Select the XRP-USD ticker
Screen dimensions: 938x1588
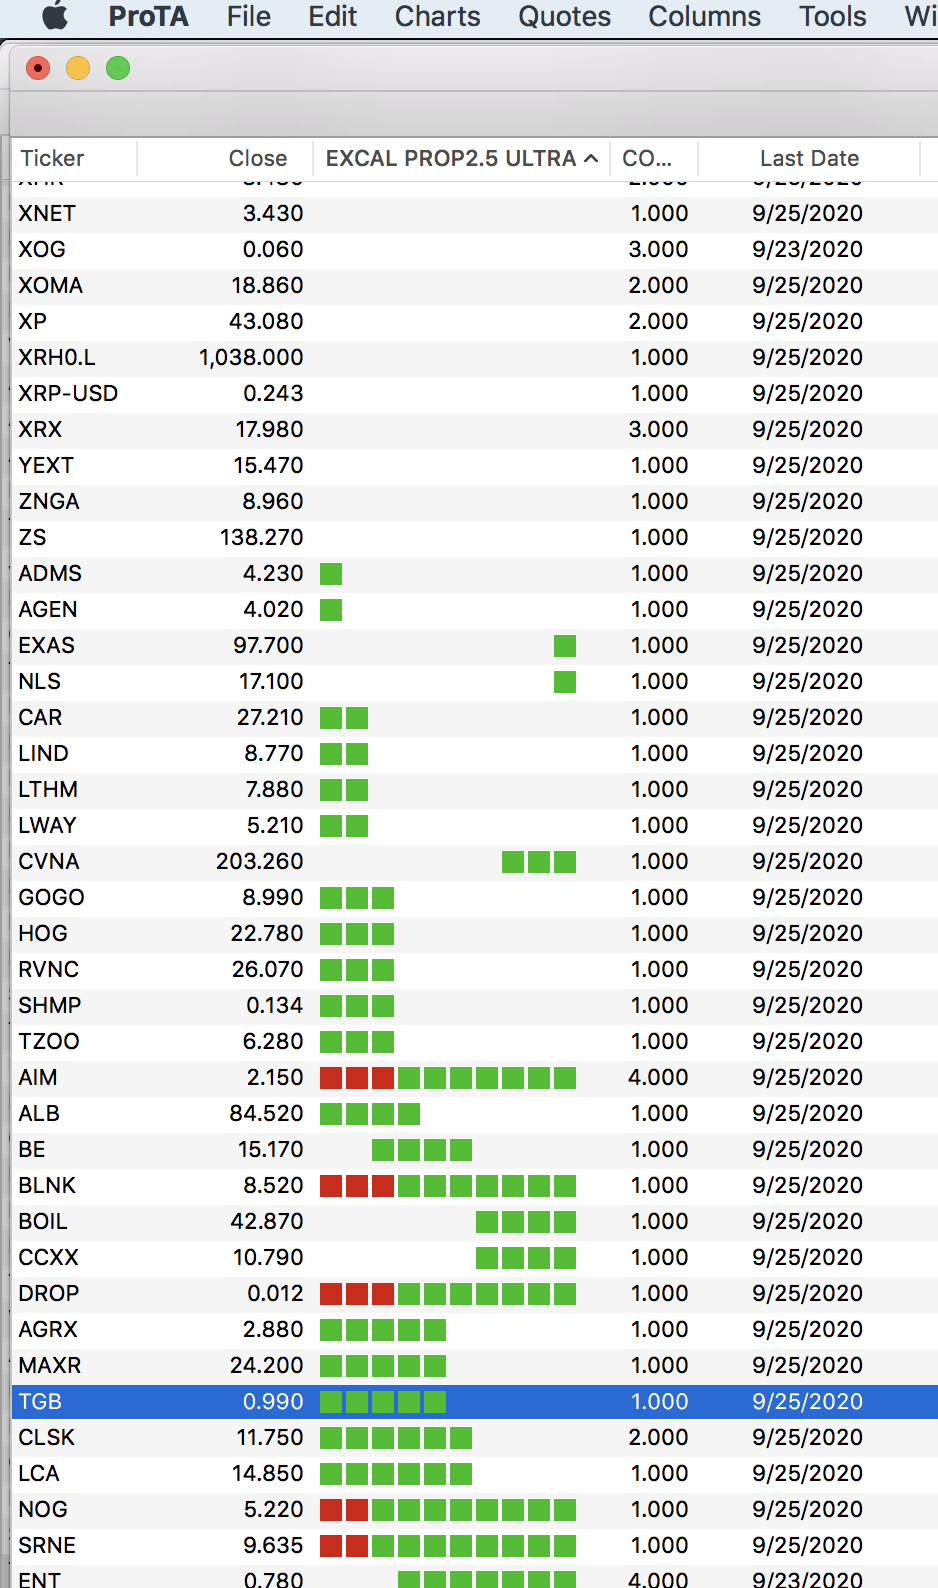(68, 393)
